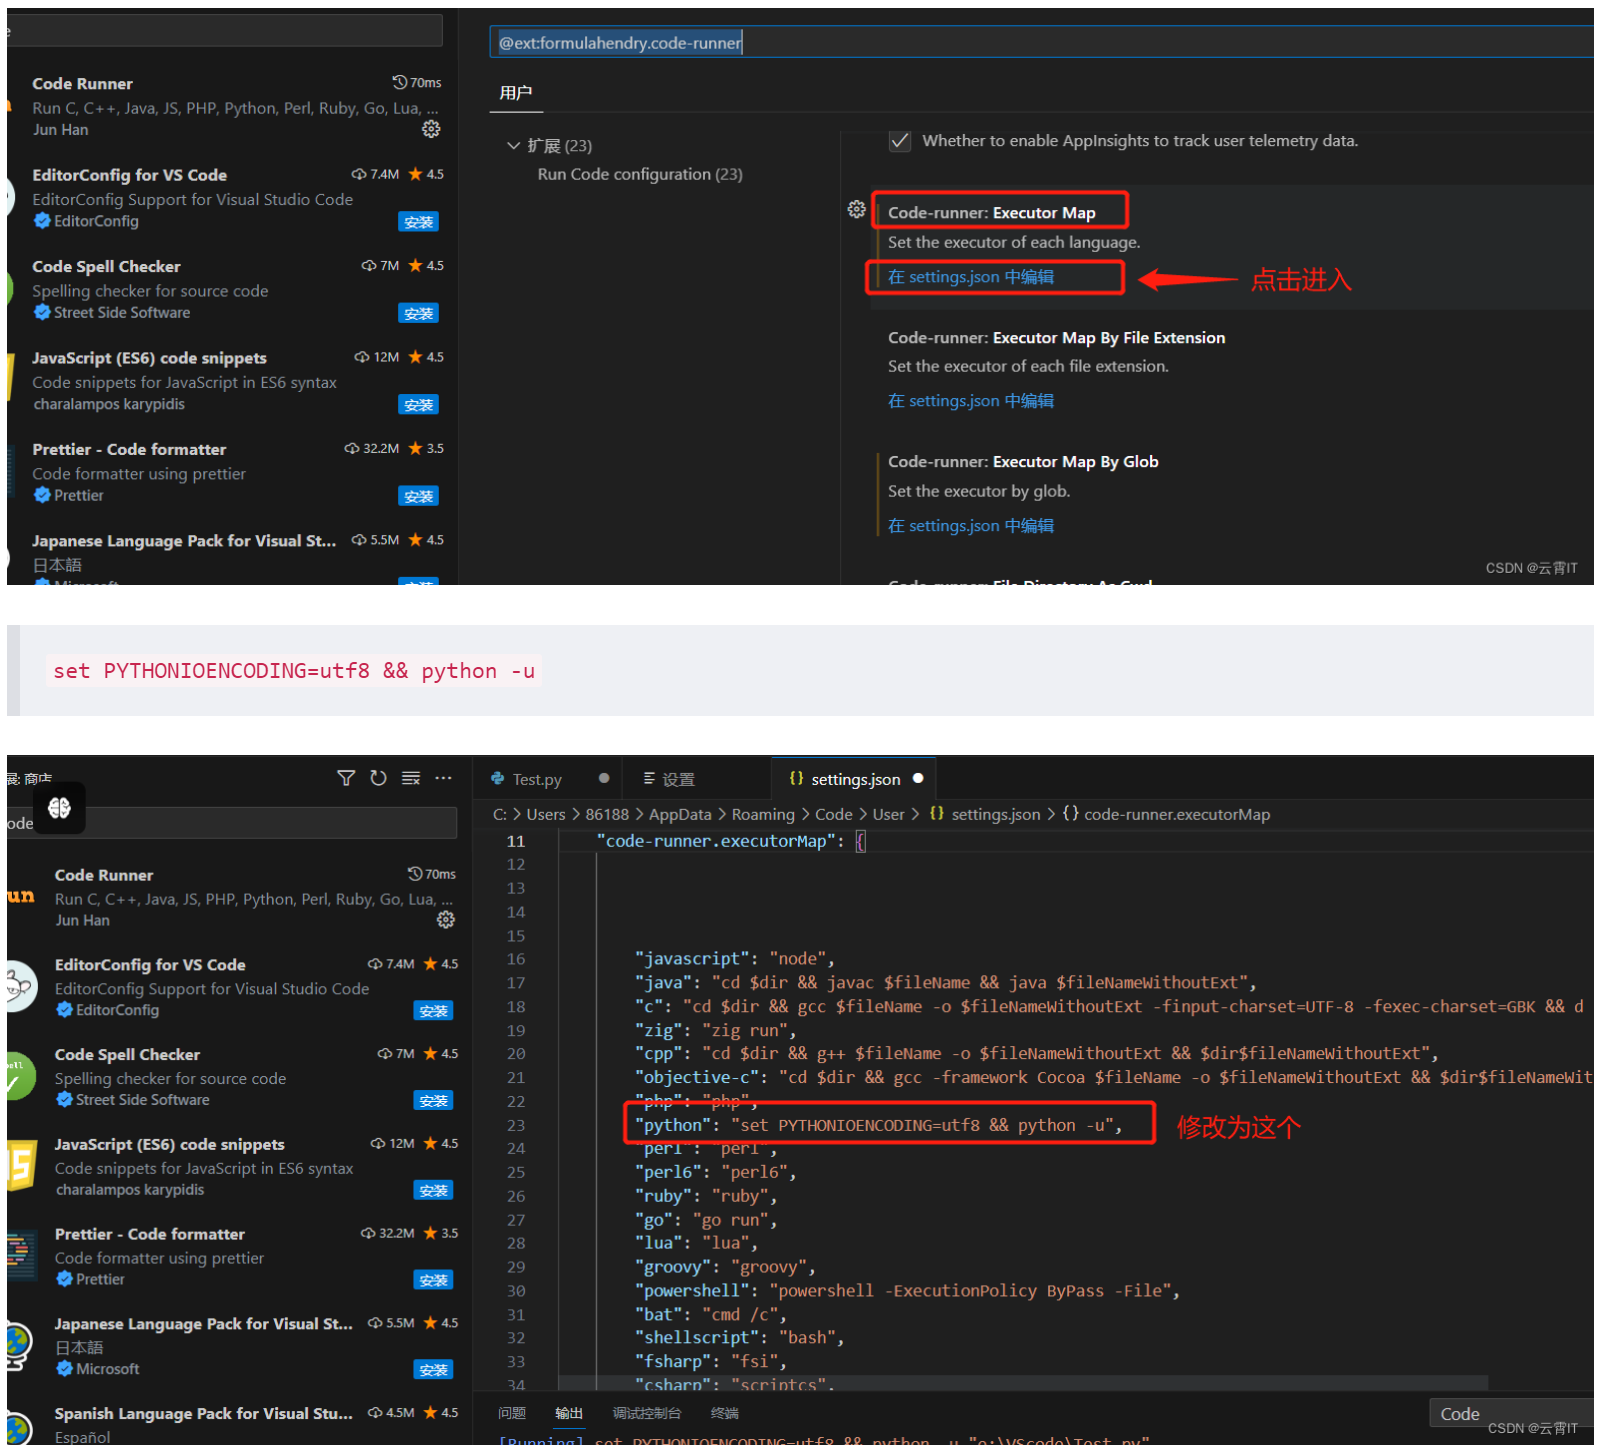
Task: Click the unsaved dot on Test.py tab
Action: pyautogui.click(x=604, y=778)
